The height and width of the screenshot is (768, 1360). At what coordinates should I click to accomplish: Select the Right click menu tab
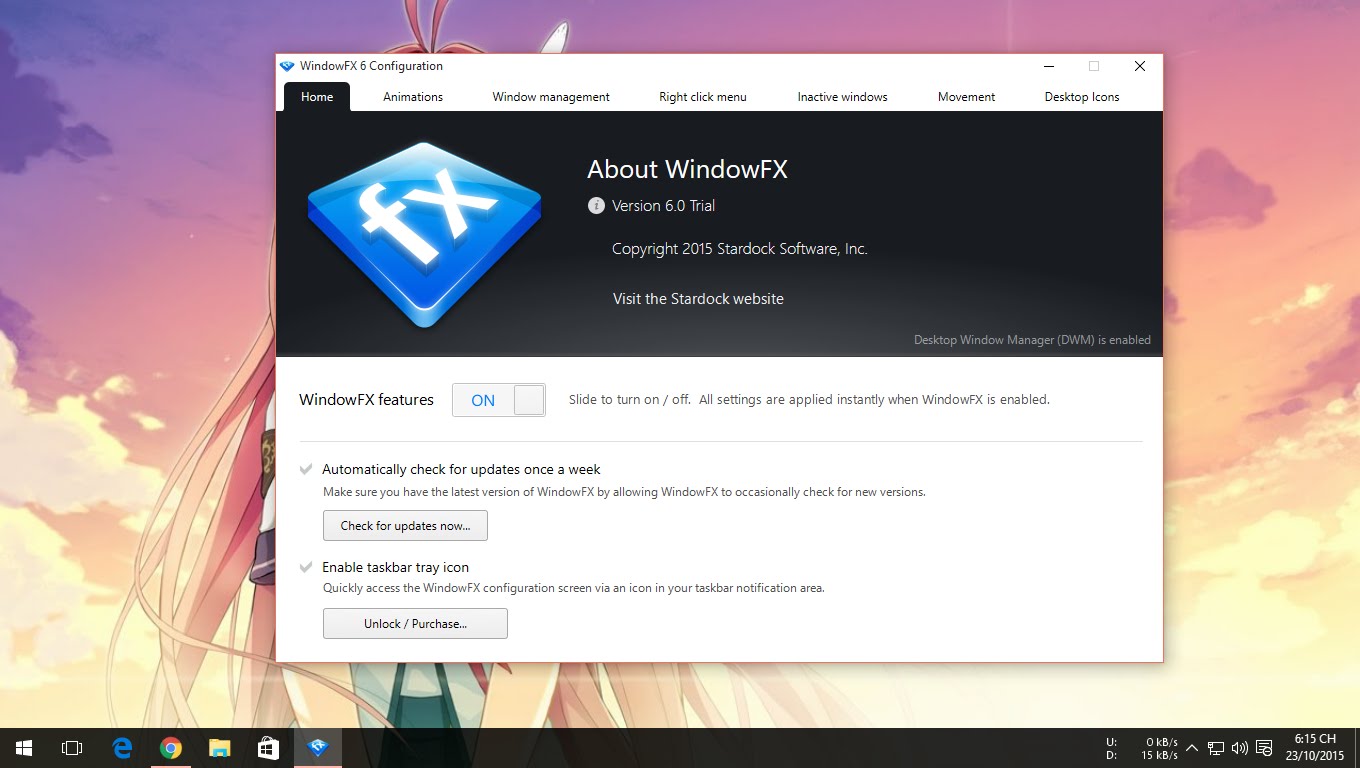[x=703, y=97]
